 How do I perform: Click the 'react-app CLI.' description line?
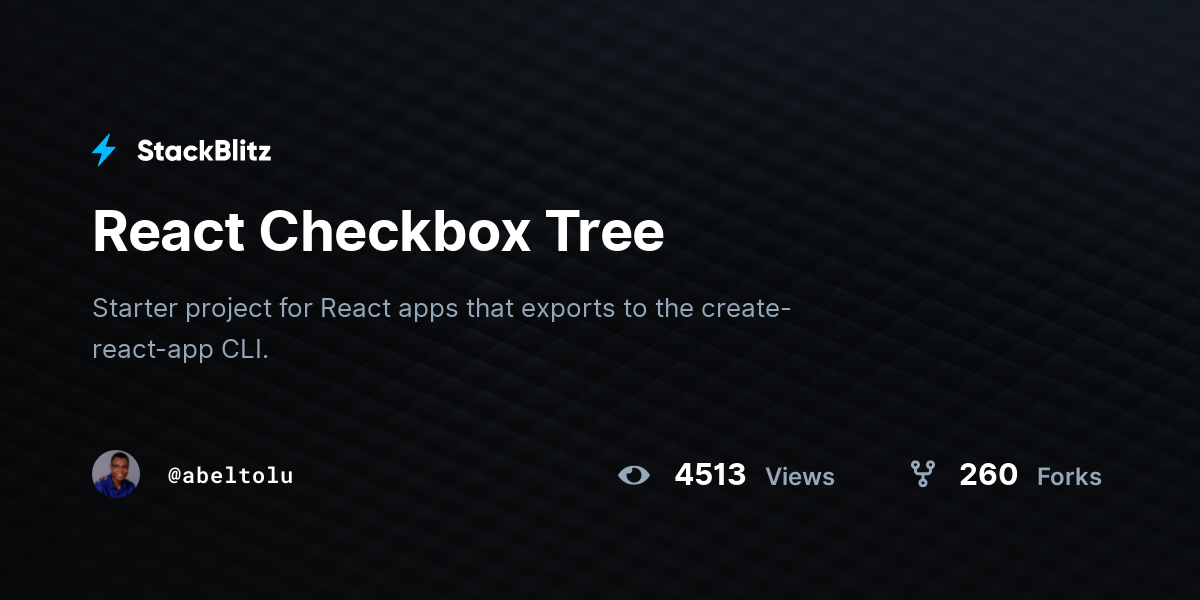pos(181,351)
